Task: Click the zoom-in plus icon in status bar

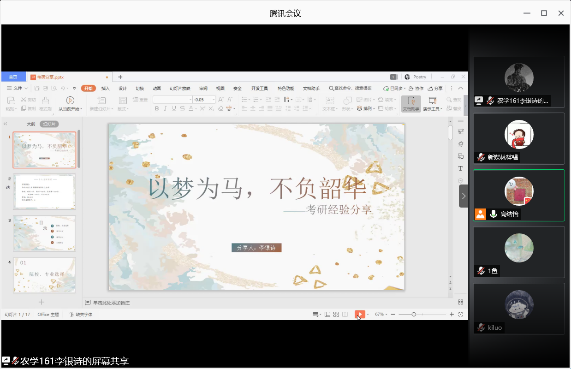Action: tap(452, 314)
